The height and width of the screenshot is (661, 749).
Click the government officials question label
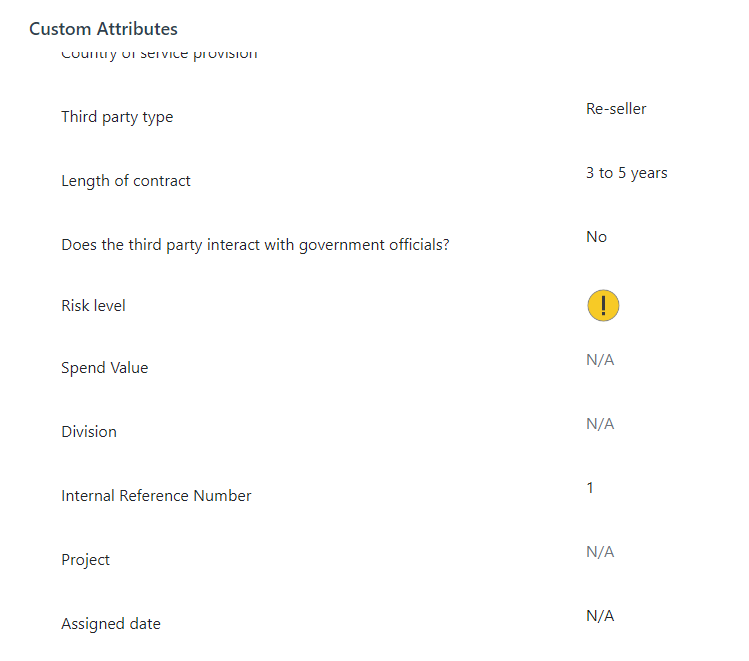(x=255, y=245)
